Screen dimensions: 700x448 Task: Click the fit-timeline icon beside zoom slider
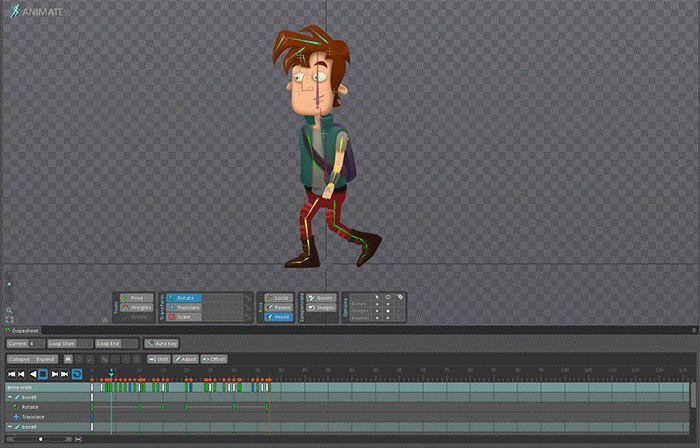79,440
